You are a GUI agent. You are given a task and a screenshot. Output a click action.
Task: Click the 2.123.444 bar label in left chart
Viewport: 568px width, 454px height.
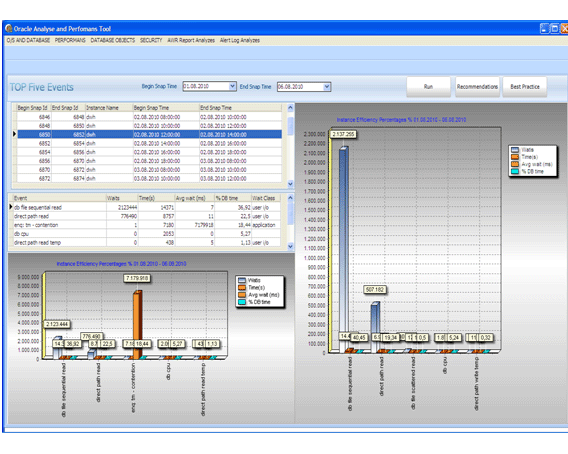pyautogui.click(x=57, y=324)
